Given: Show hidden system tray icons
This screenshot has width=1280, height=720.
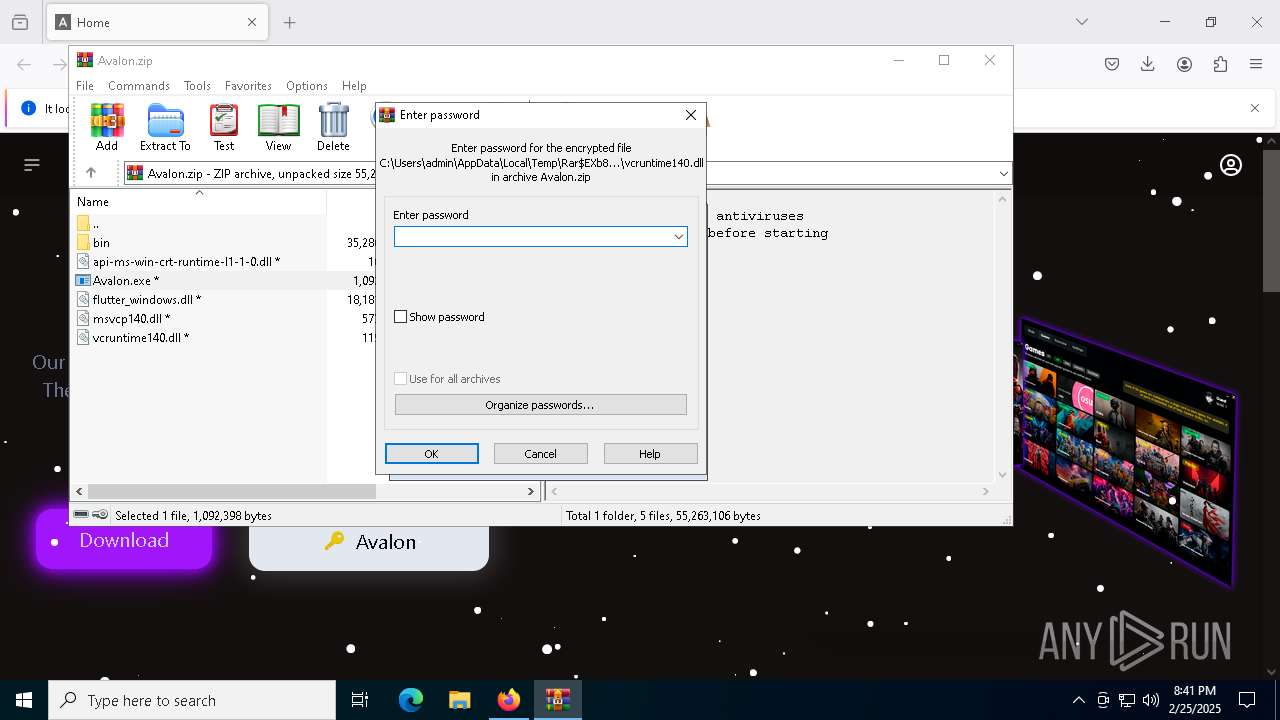Looking at the screenshot, I should click(1078, 700).
